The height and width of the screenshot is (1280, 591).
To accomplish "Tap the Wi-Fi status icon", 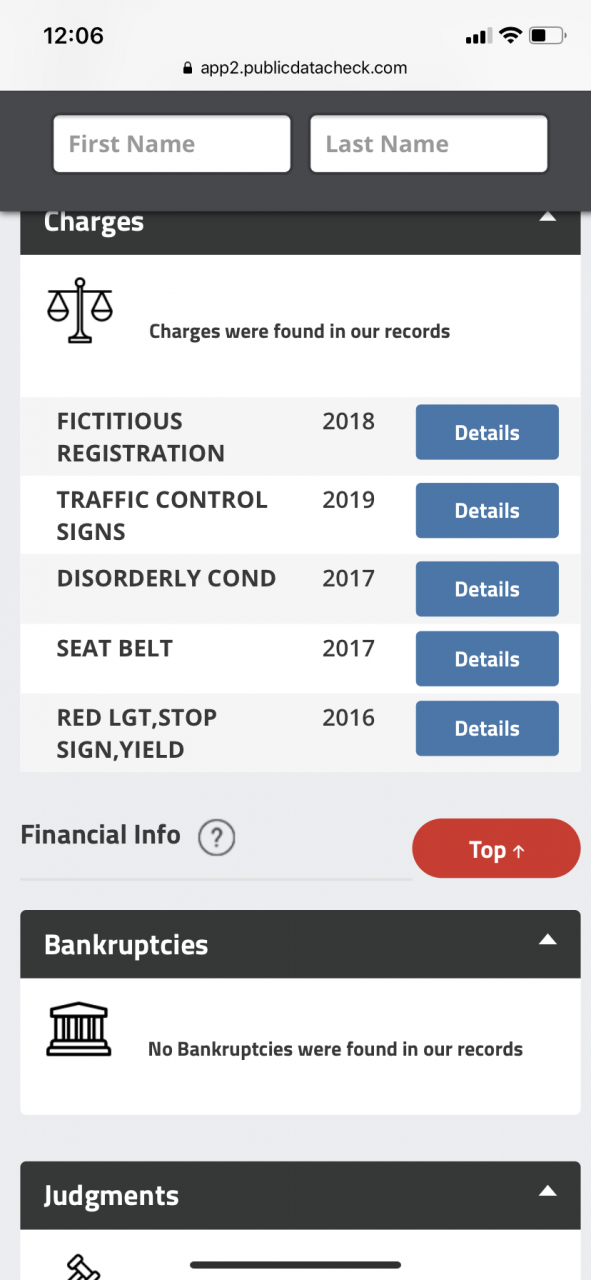I will (x=511, y=36).
